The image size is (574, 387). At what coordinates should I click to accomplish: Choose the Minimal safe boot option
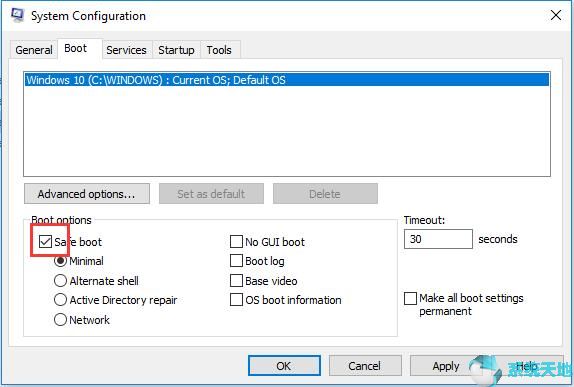60,261
